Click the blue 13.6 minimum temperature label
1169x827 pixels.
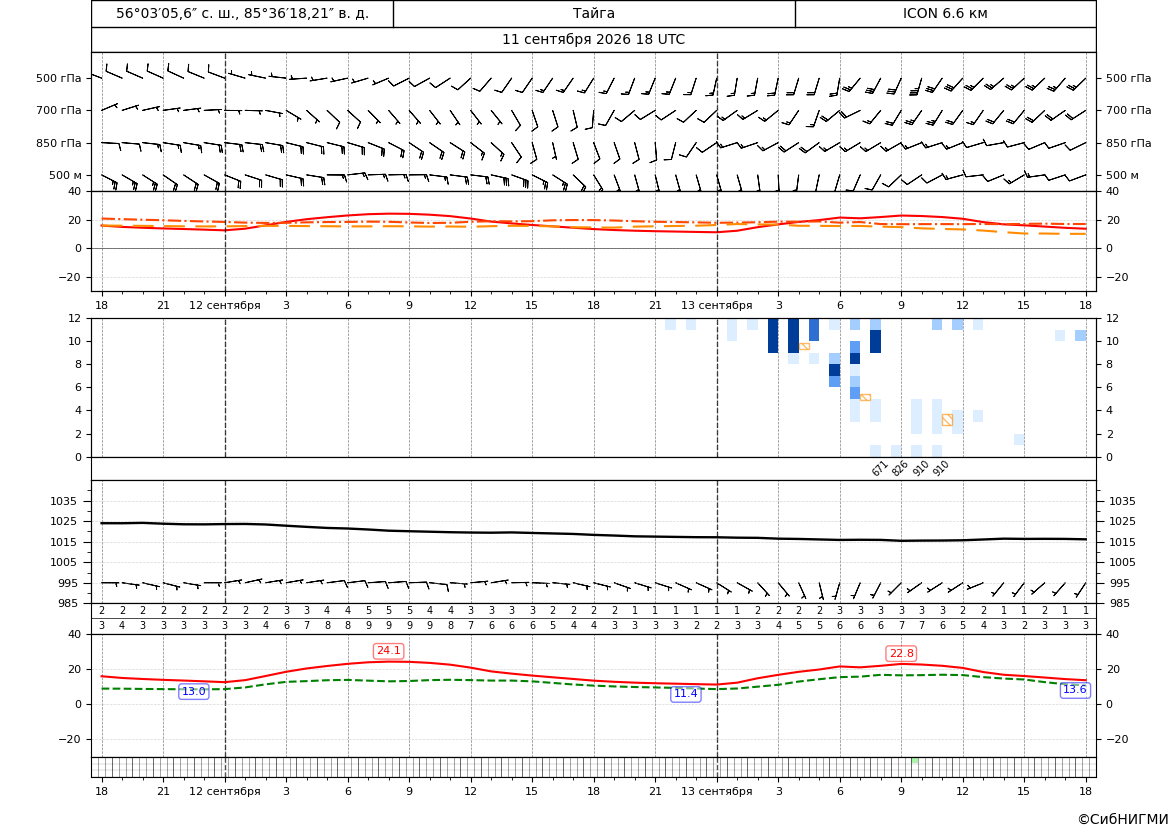coord(1074,690)
